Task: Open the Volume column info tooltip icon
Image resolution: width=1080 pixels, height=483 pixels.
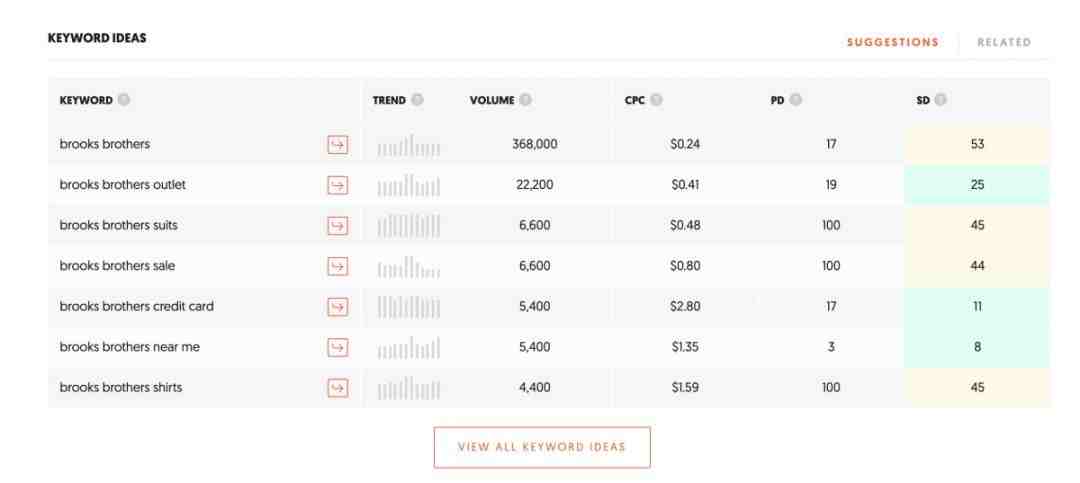Action: click(x=526, y=100)
